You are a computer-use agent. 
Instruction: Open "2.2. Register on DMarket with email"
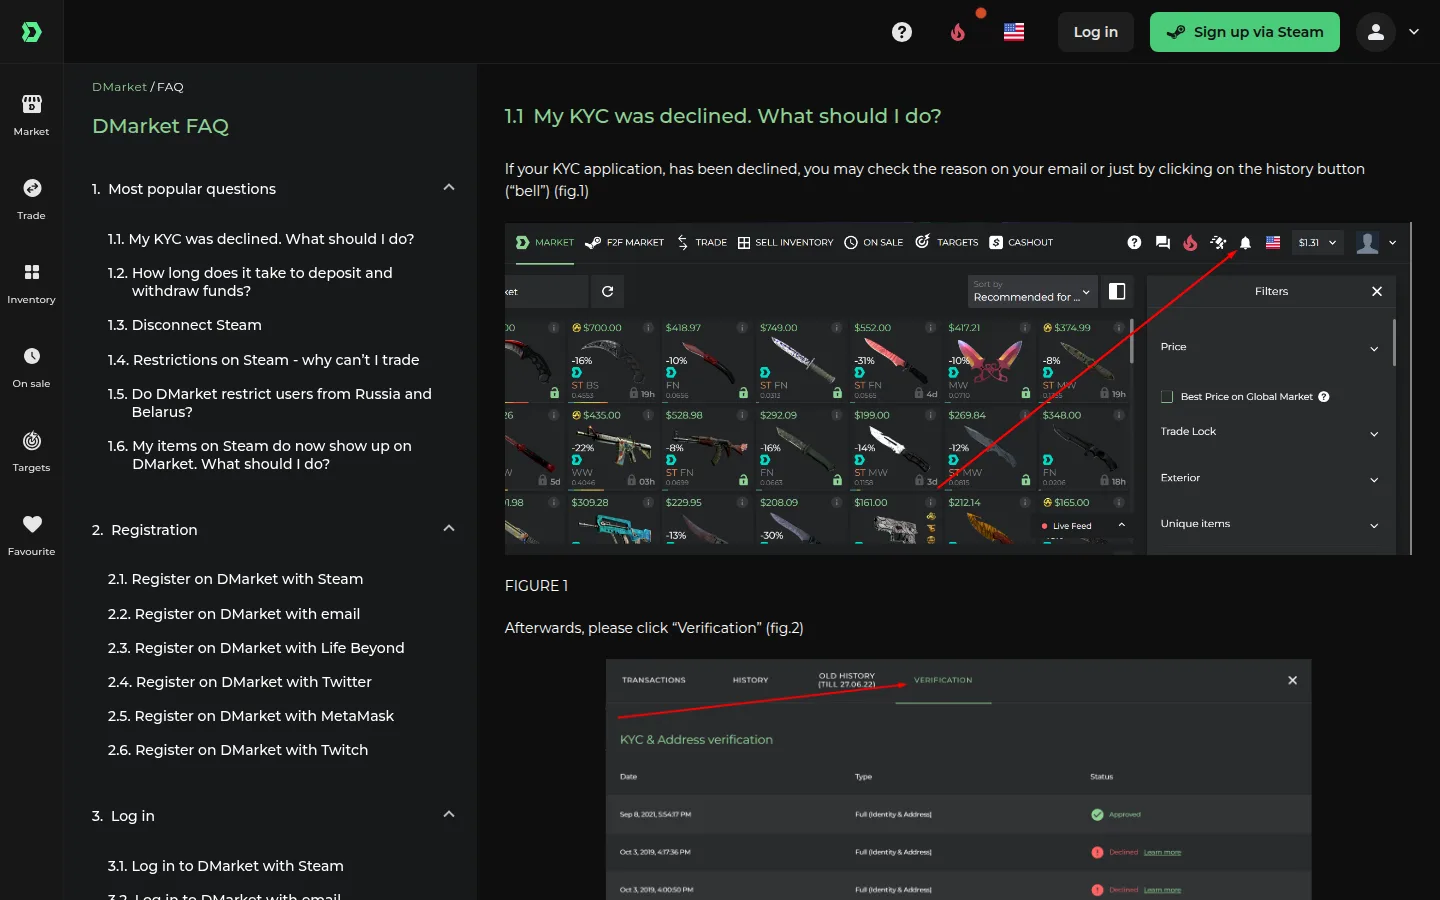(x=234, y=614)
